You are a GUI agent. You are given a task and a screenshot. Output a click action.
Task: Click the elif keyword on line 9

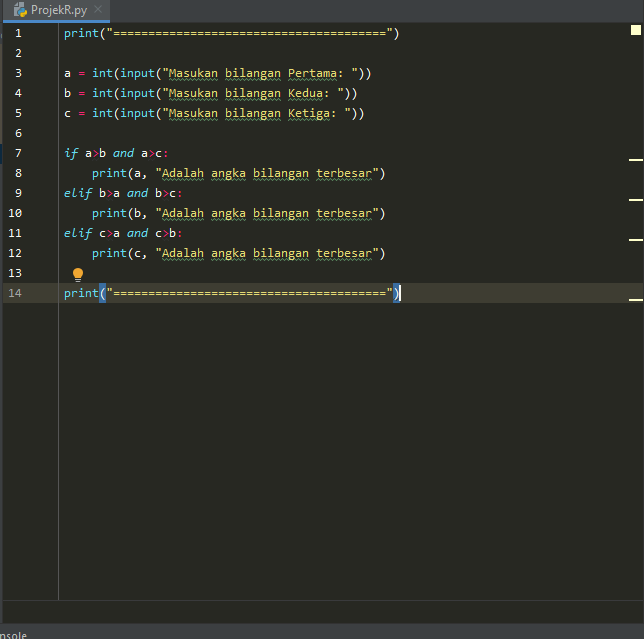click(x=78, y=193)
